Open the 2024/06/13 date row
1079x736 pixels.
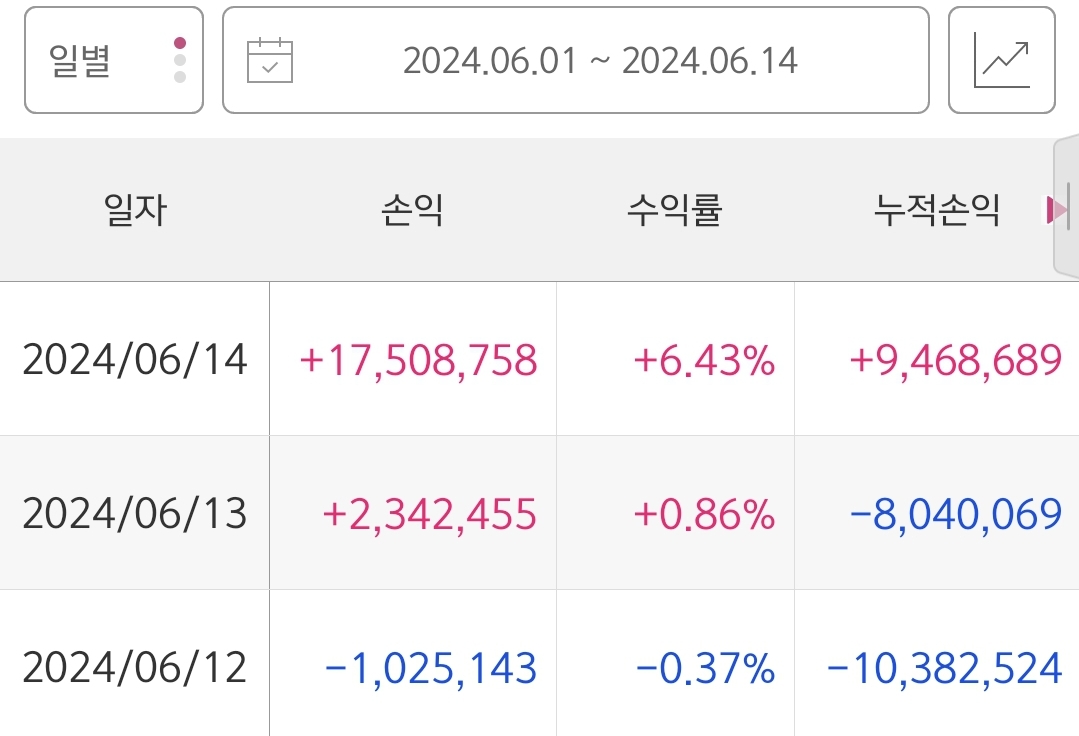pos(135,513)
